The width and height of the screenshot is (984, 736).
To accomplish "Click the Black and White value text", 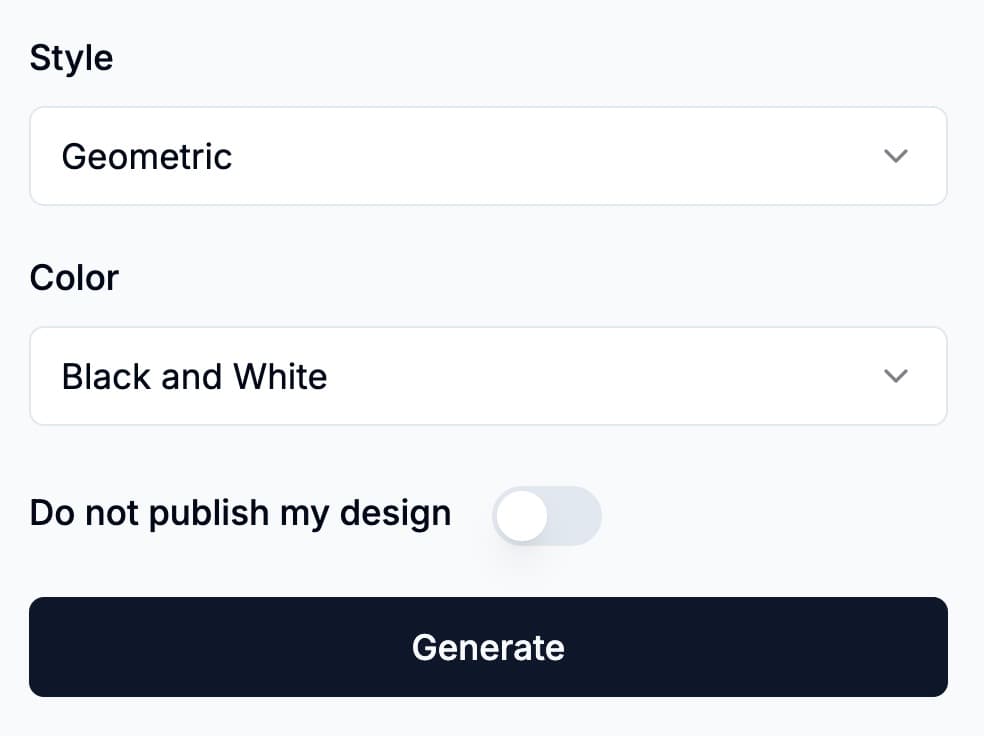I will (194, 376).
